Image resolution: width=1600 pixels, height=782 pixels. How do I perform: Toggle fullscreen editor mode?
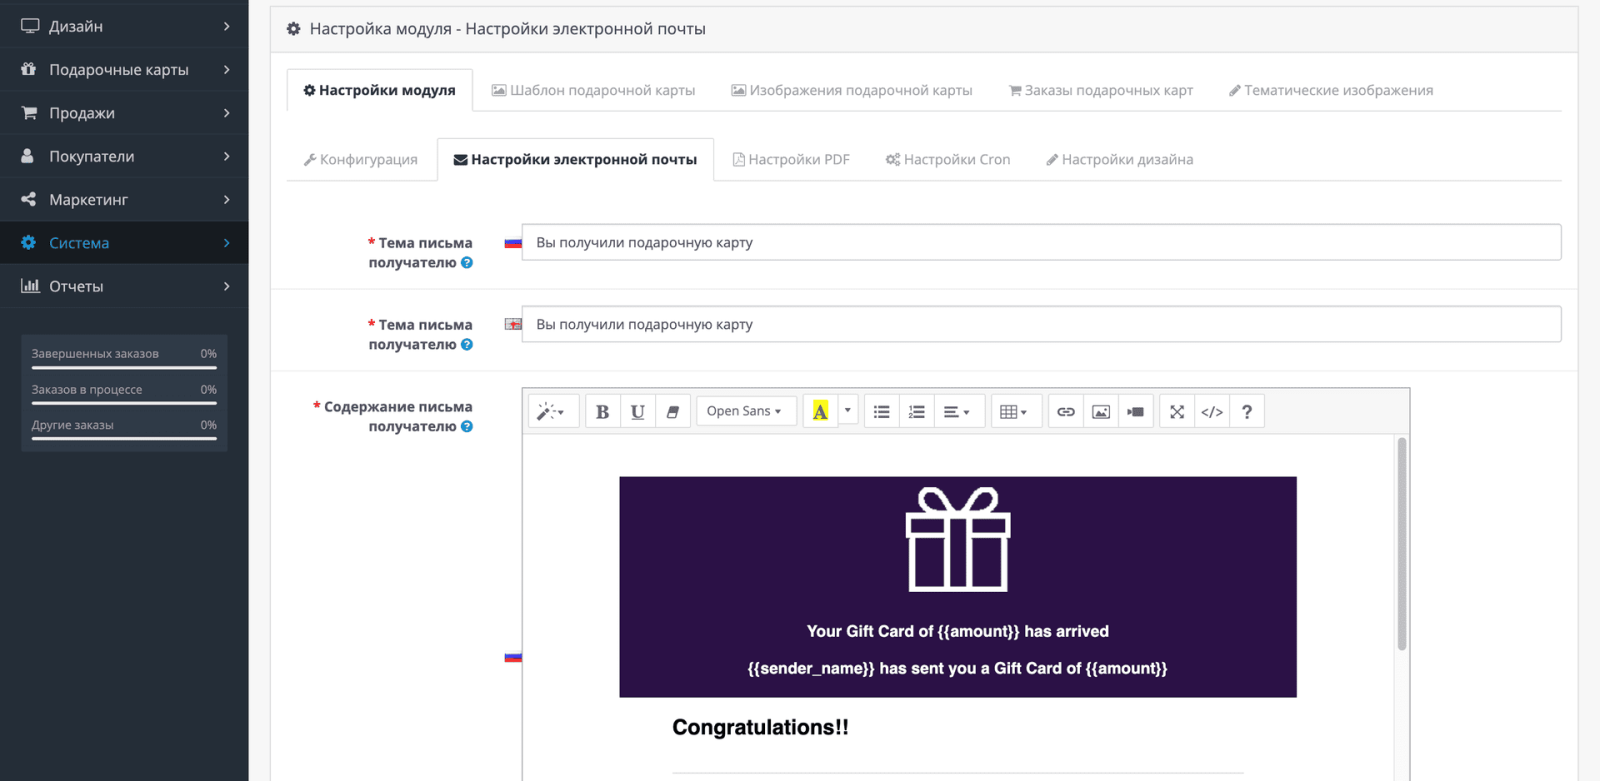1177,412
